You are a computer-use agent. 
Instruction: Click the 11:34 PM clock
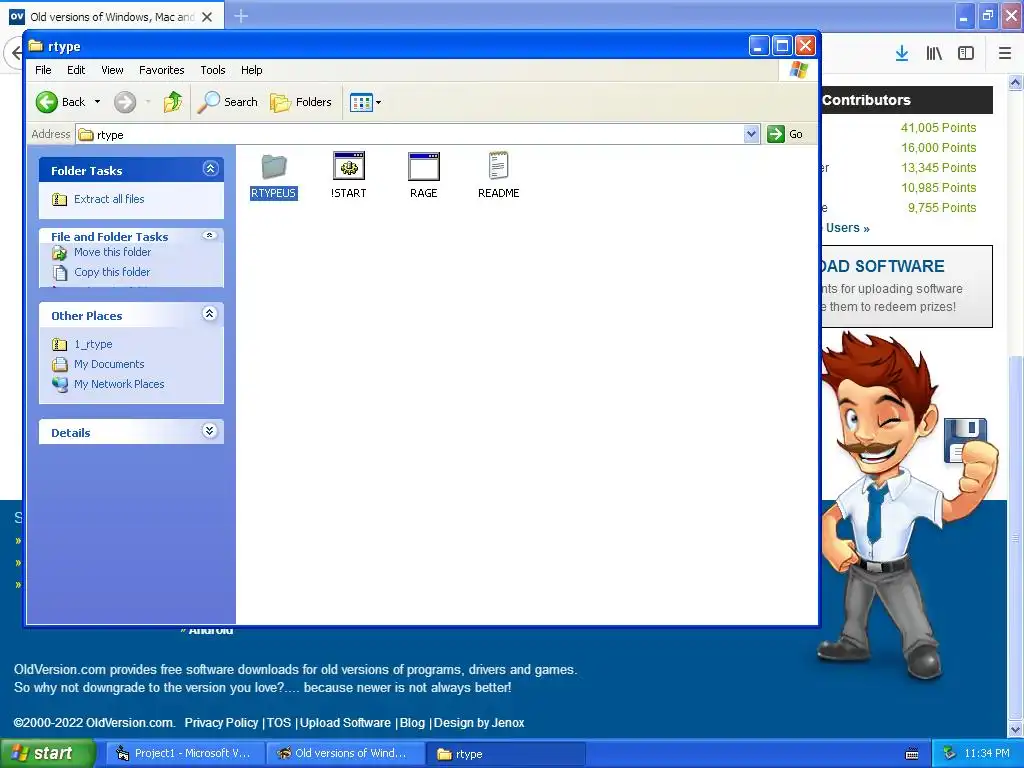[987, 754]
